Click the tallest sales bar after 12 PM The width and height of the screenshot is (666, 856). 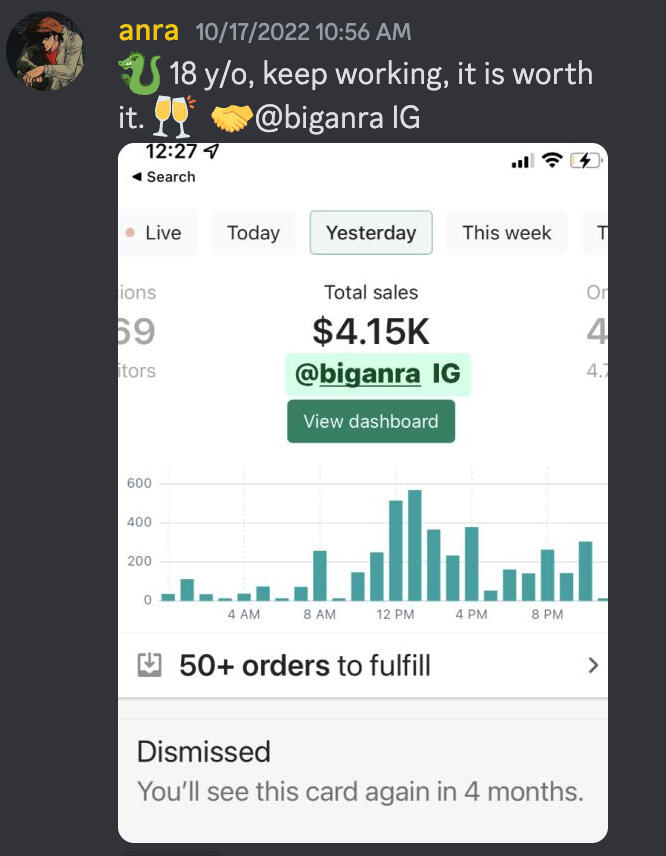[x=414, y=545]
